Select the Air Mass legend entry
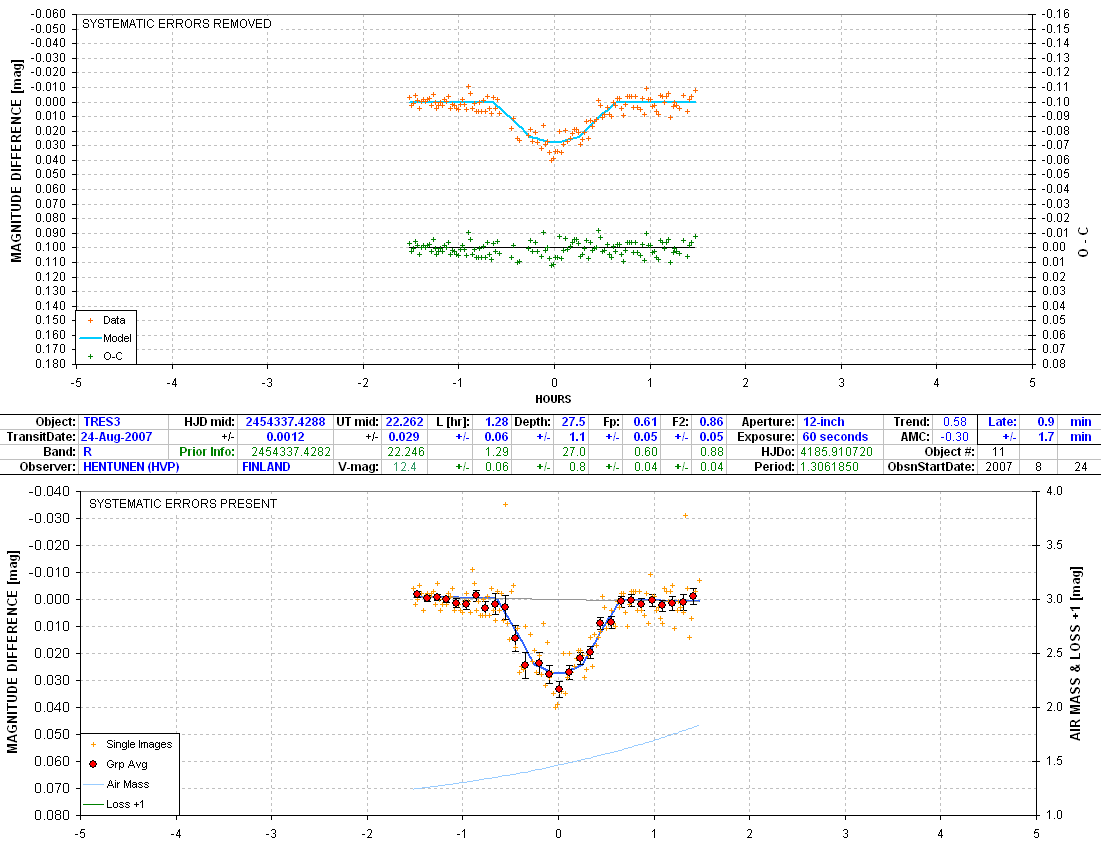 pos(127,784)
